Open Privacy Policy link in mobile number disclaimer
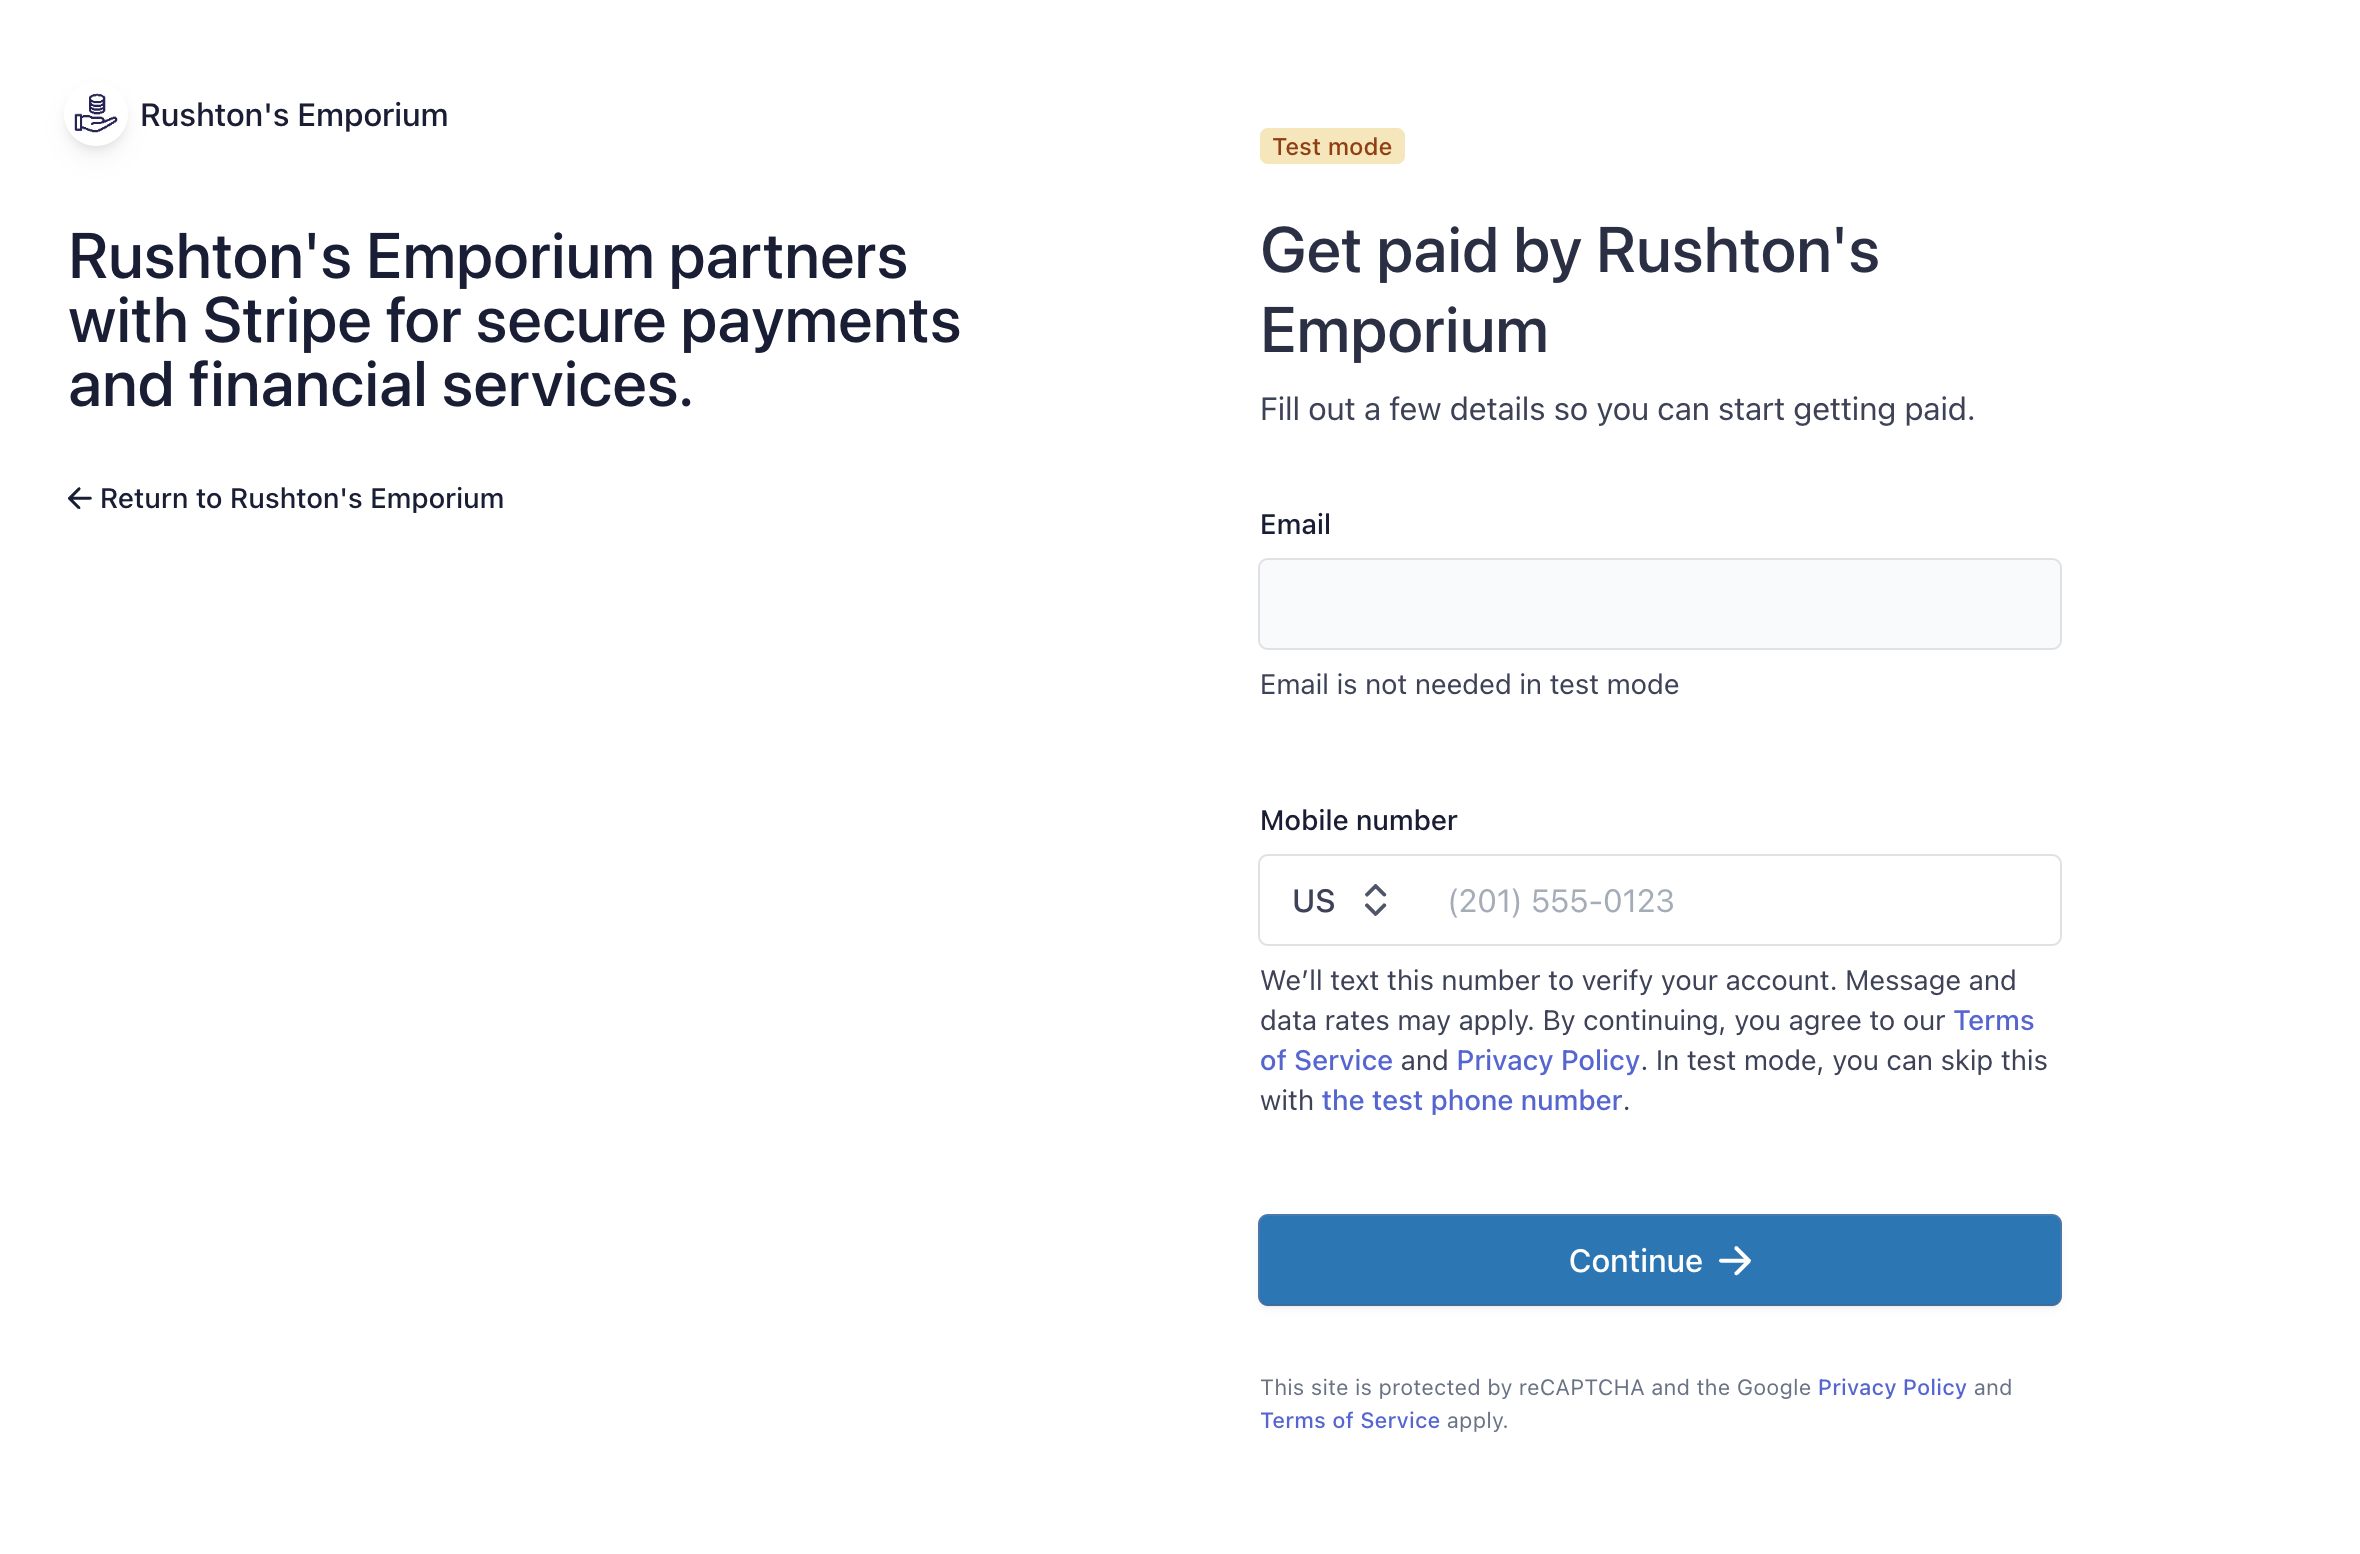Image resolution: width=2360 pixels, height=1554 pixels. click(1547, 1060)
